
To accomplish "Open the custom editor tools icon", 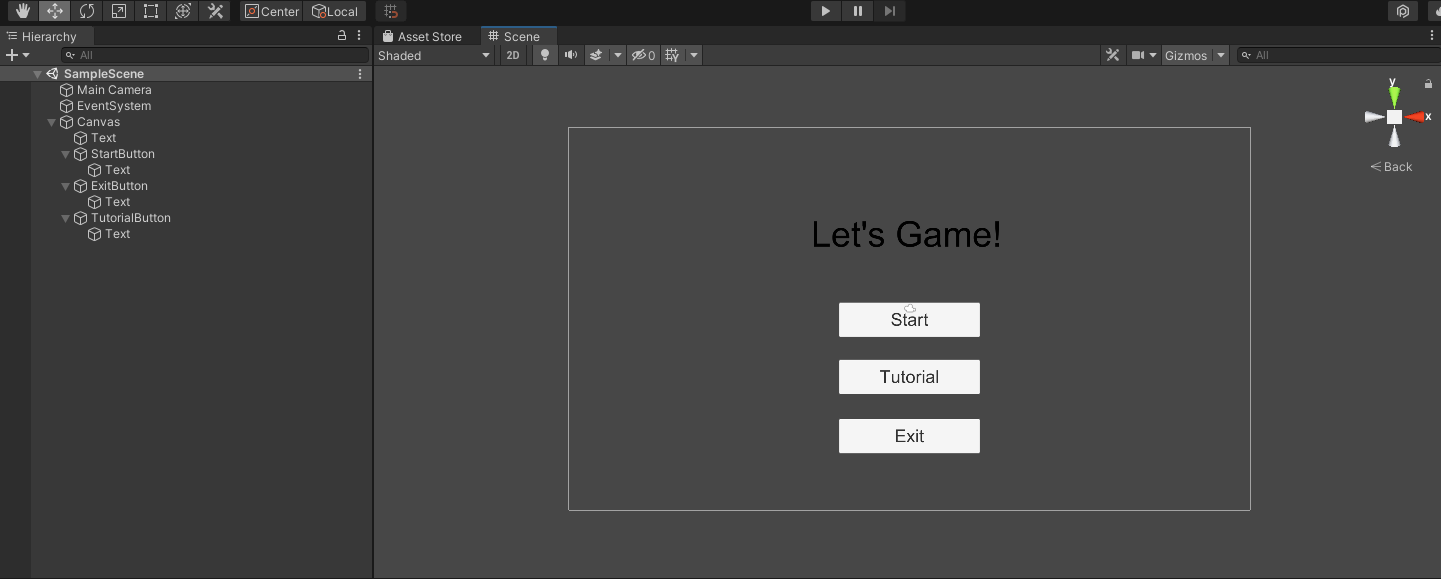I will [x=214, y=11].
